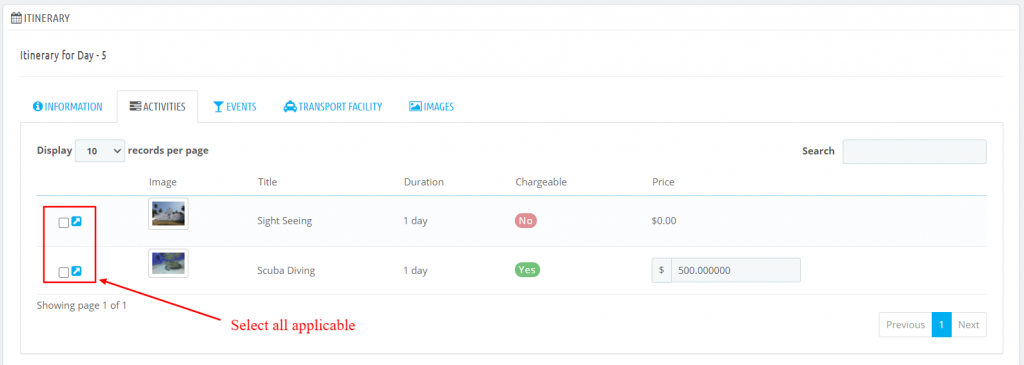Viewport: 1024px width, 365px height.
Task: Click the info icon on Information tab
Action: (37, 106)
